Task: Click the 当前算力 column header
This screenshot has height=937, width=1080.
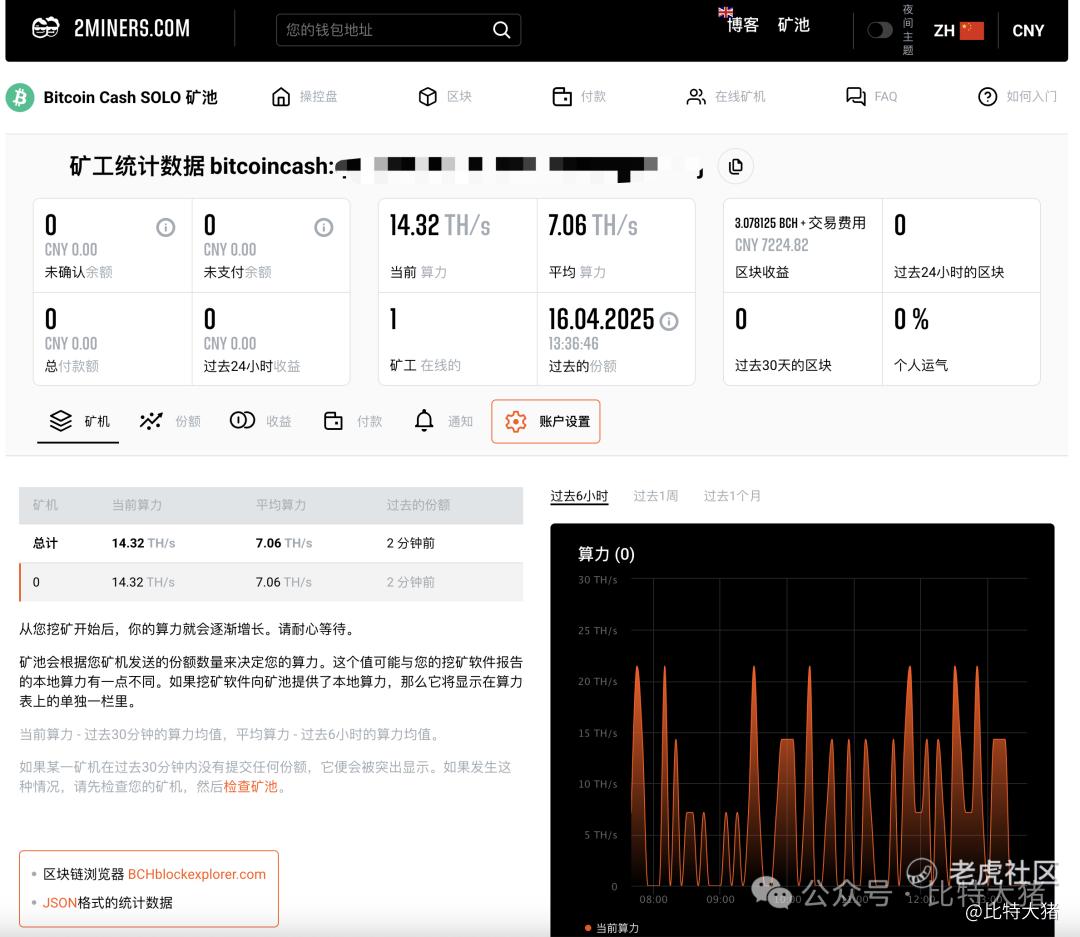Action: click(137, 505)
